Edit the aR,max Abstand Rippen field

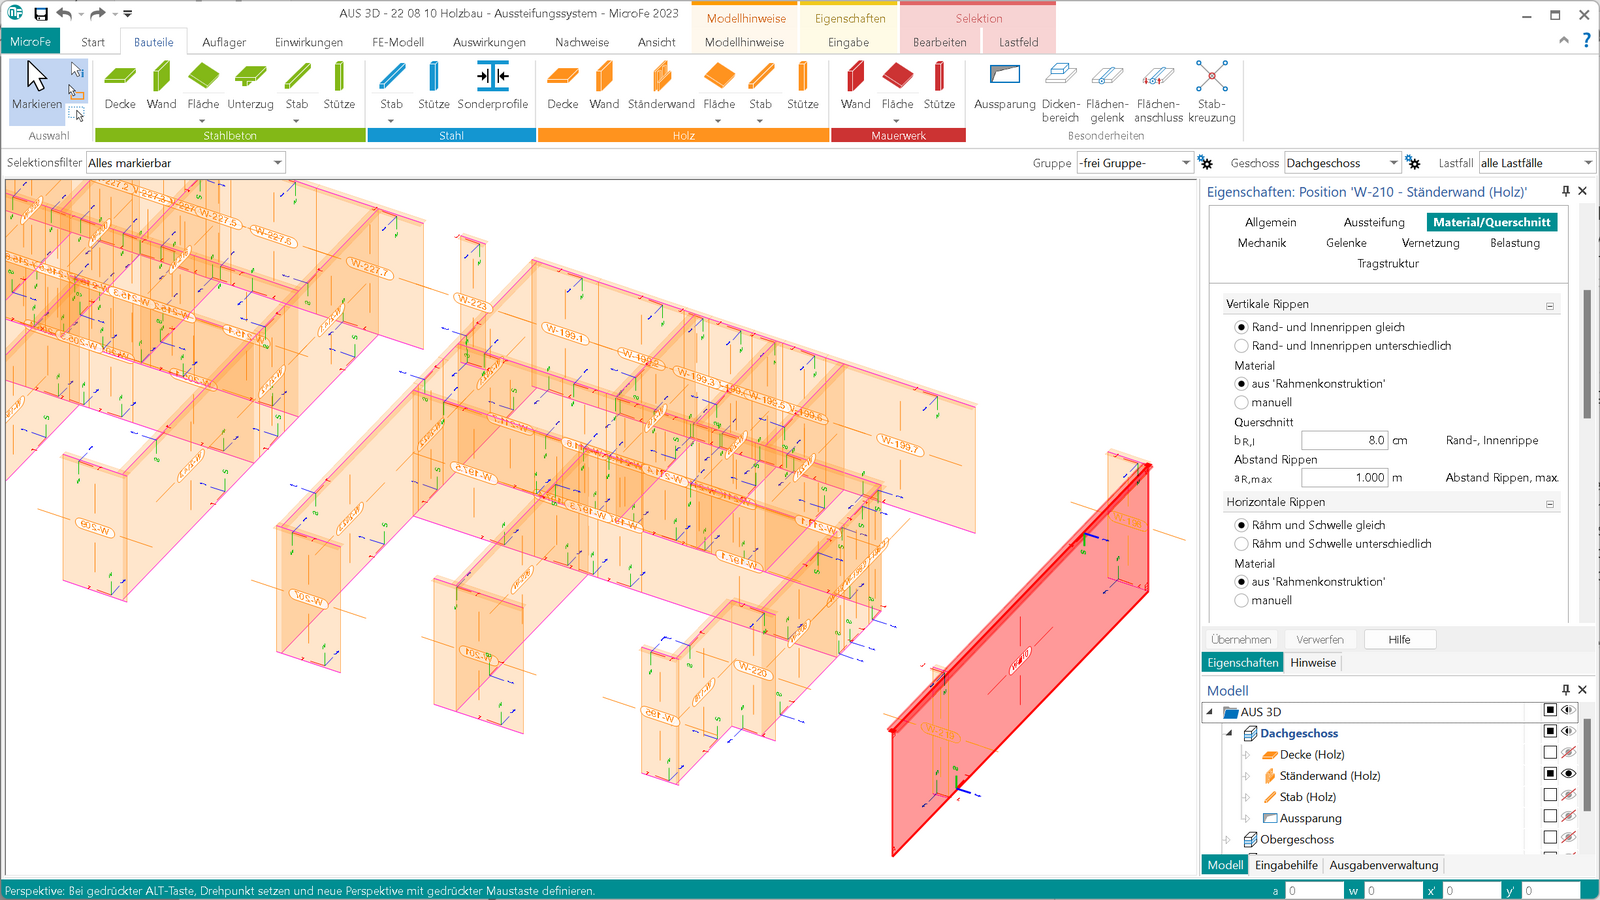tap(1344, 478)
